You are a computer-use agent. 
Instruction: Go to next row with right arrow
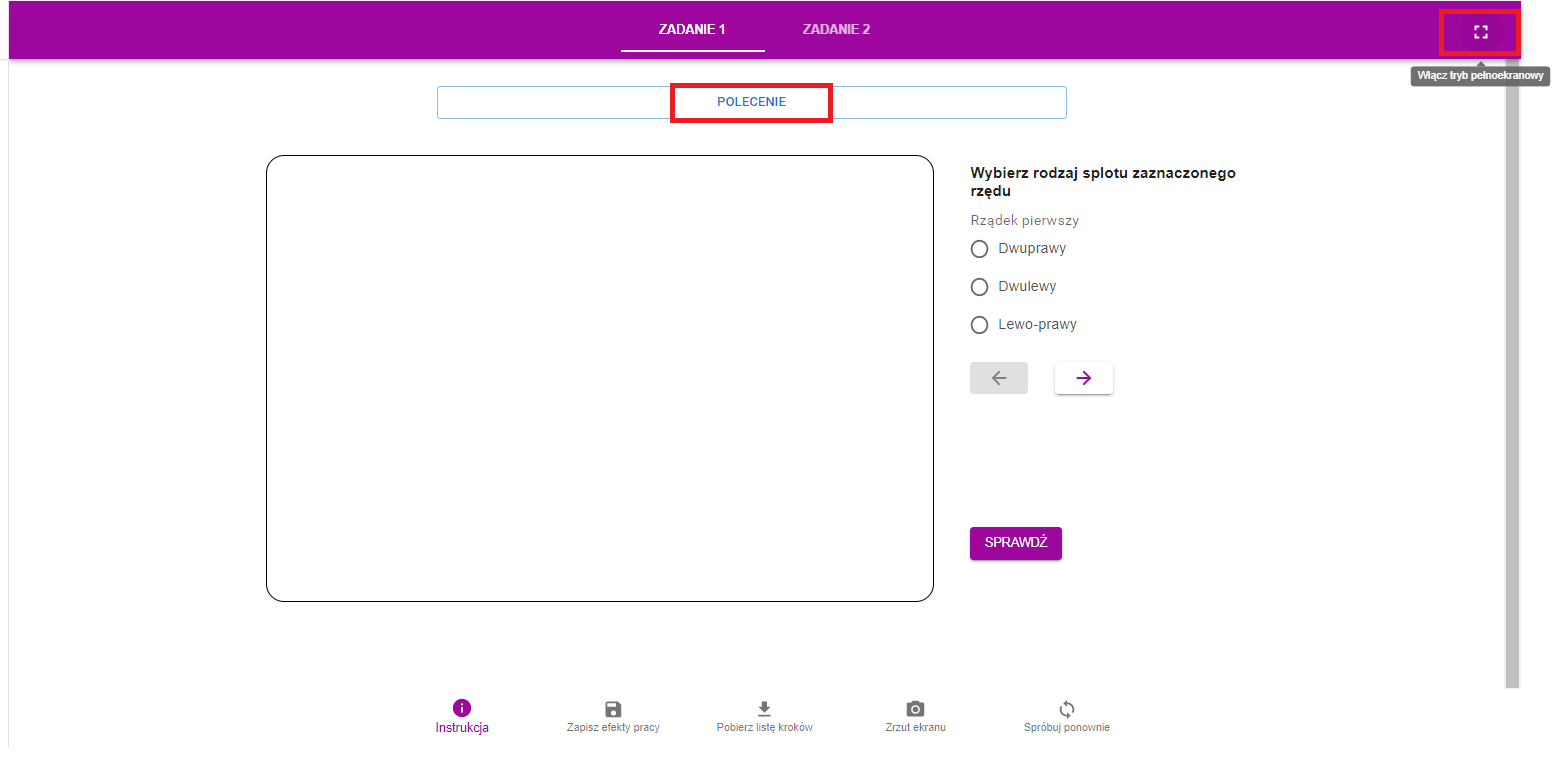(1083, 378)
